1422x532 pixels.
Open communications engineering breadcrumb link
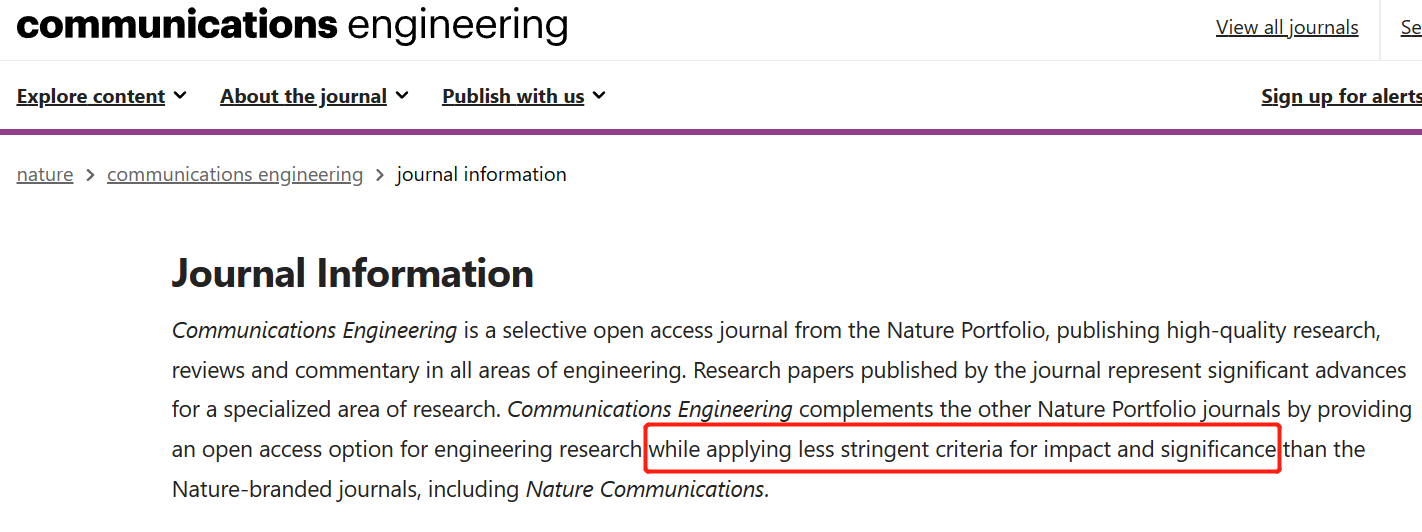pyautogui.click(x=235, y=175)
